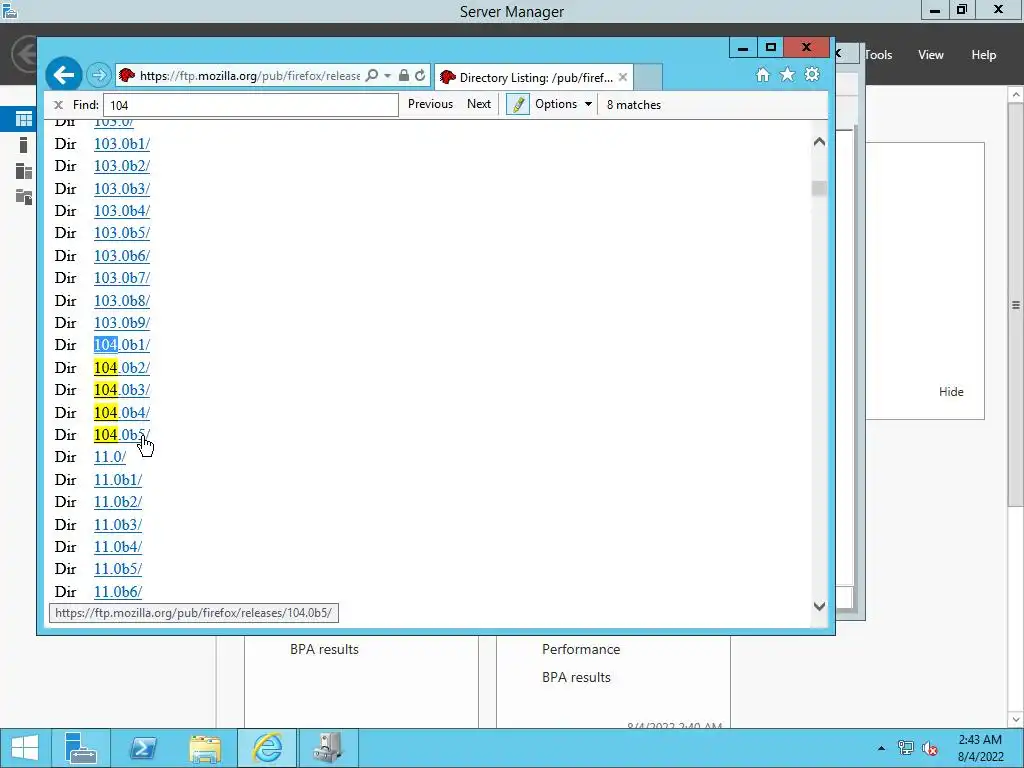Click Server Manager scroll up arrow
This screenshot has height=768, width=1024.
click(x=1016, y=95)
